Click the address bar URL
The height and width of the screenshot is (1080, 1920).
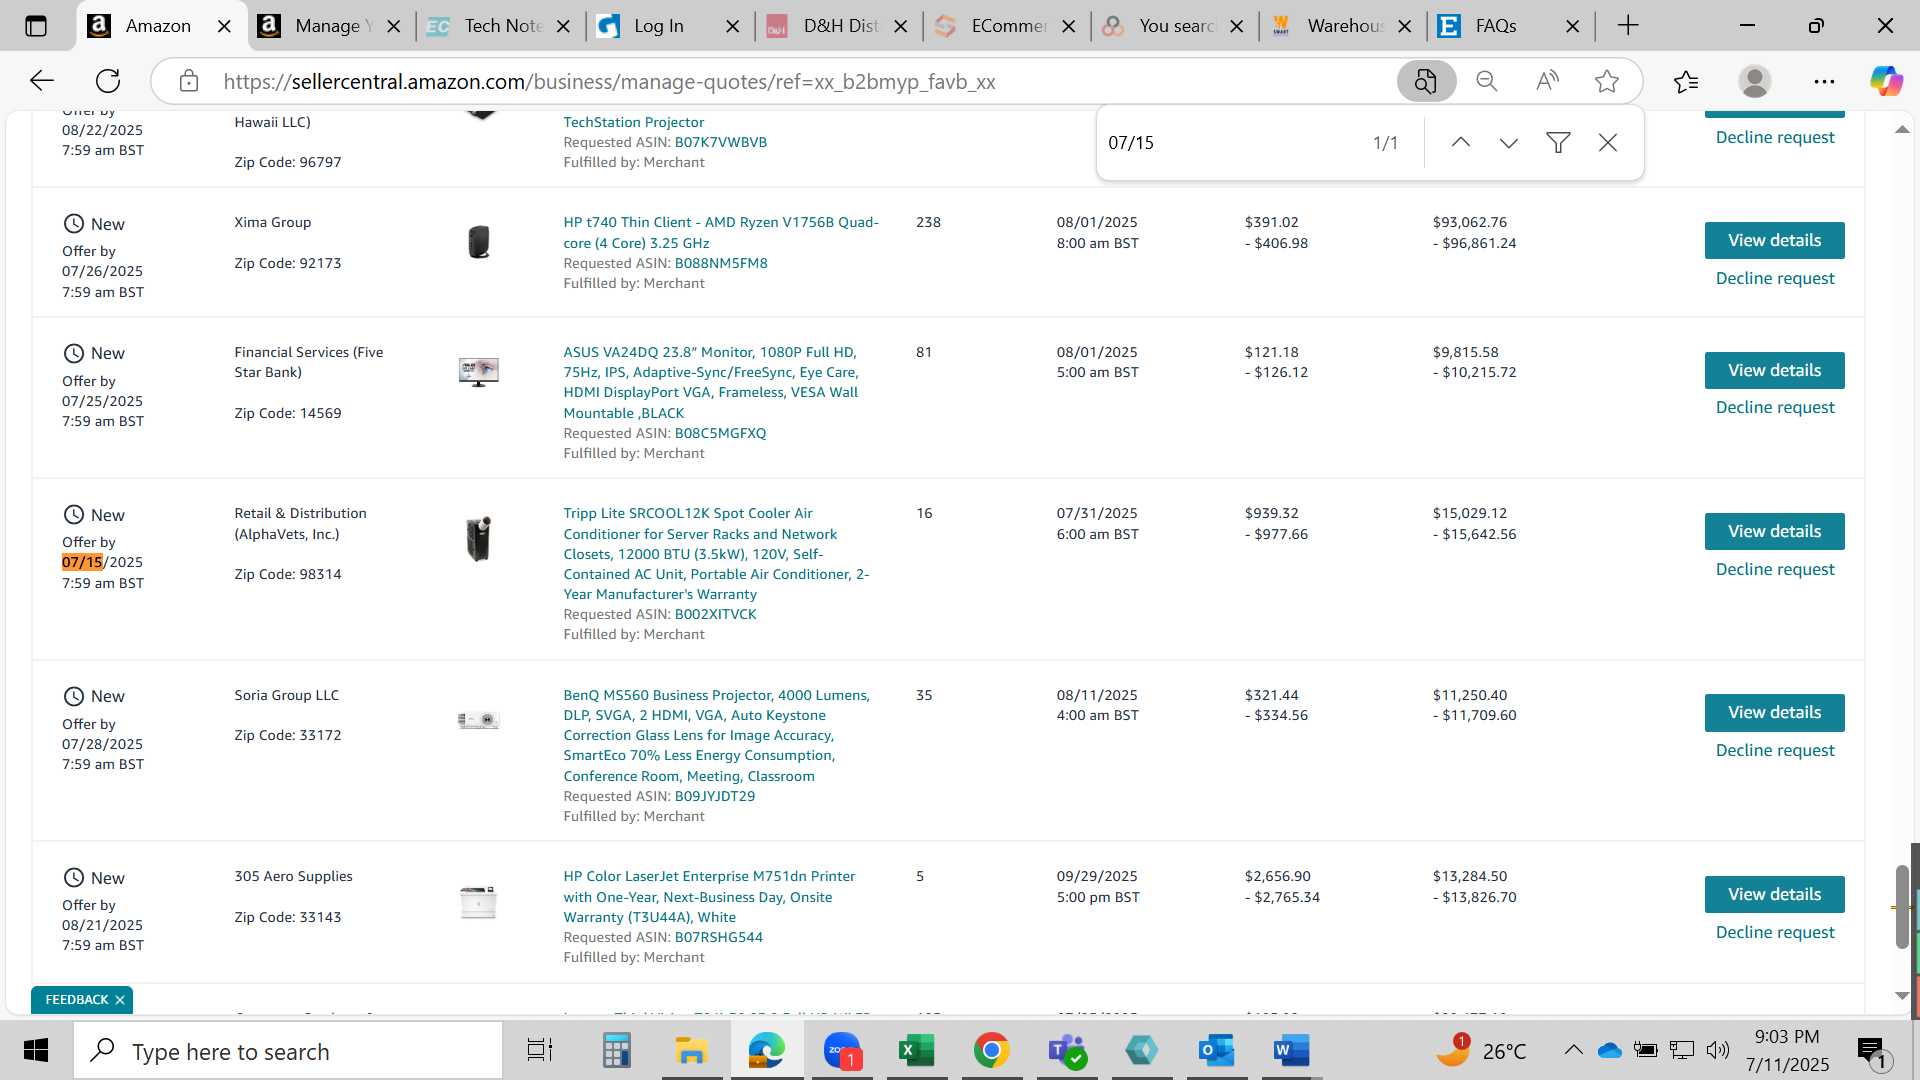pyautogui.click(x=609, y=82)
